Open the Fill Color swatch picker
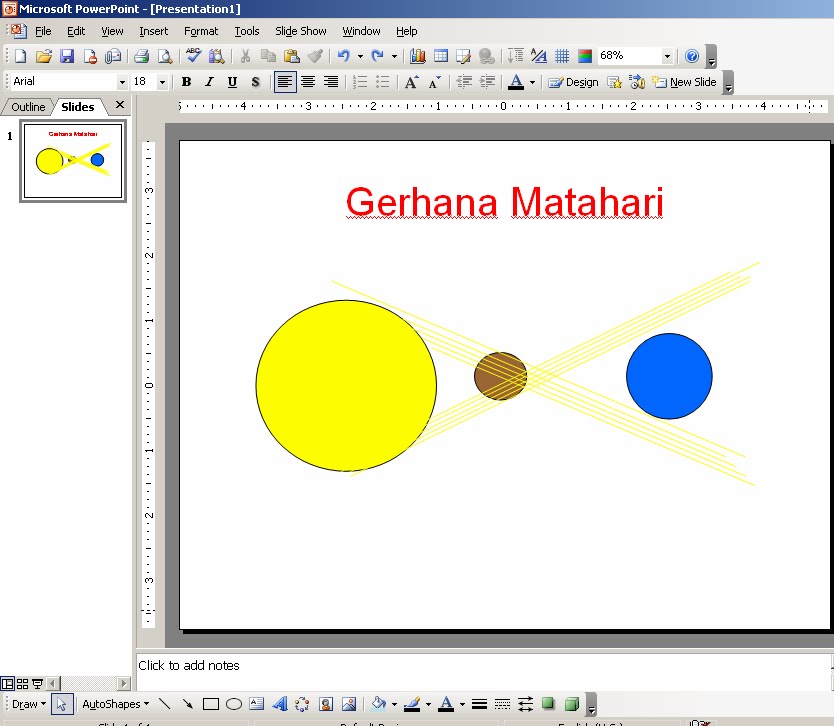This screenshot has width=834, height=726. click(x=378, y=704)
